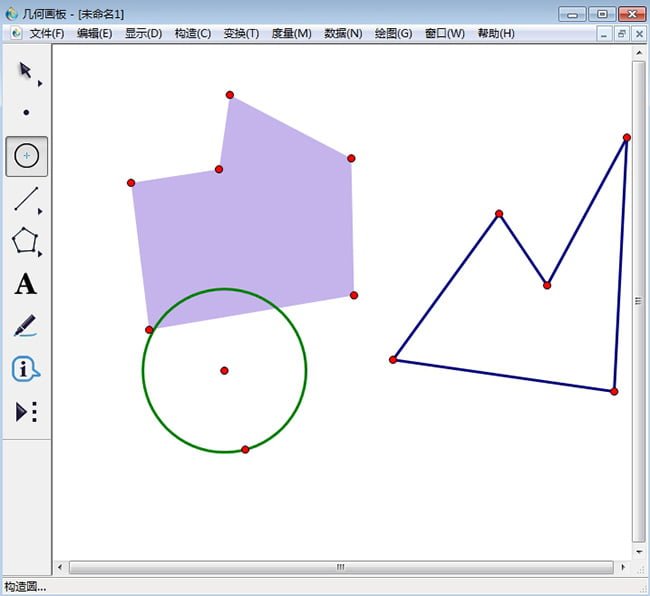This screenshot has width=650, height=596.
Task: Expand the 显示(D) menu
Action: point(143,33)
